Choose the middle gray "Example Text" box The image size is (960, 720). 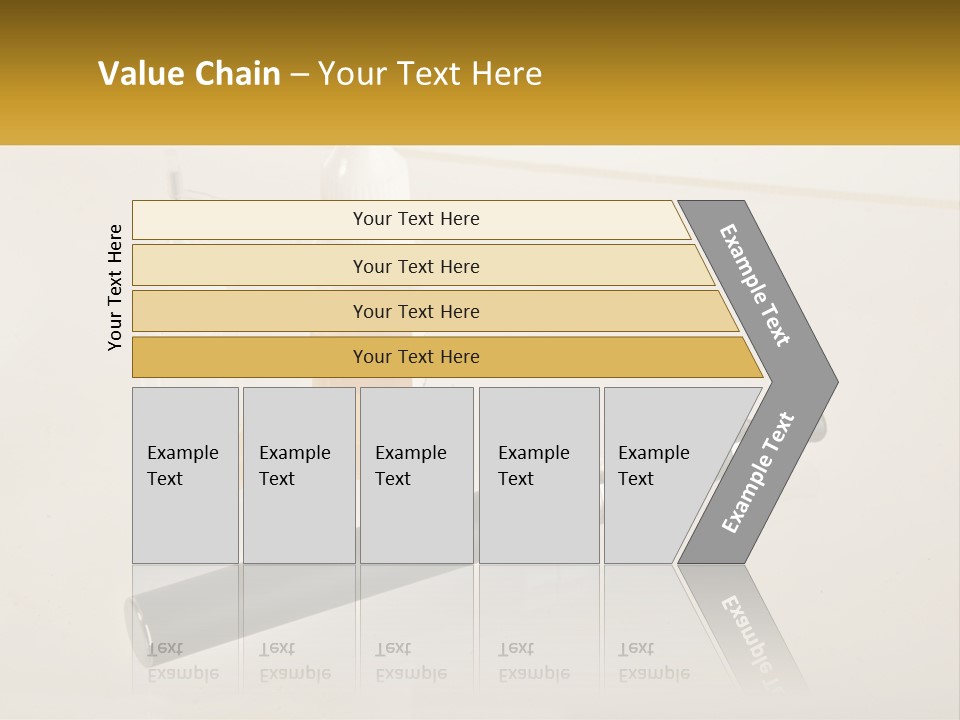[x=416, y=475]
